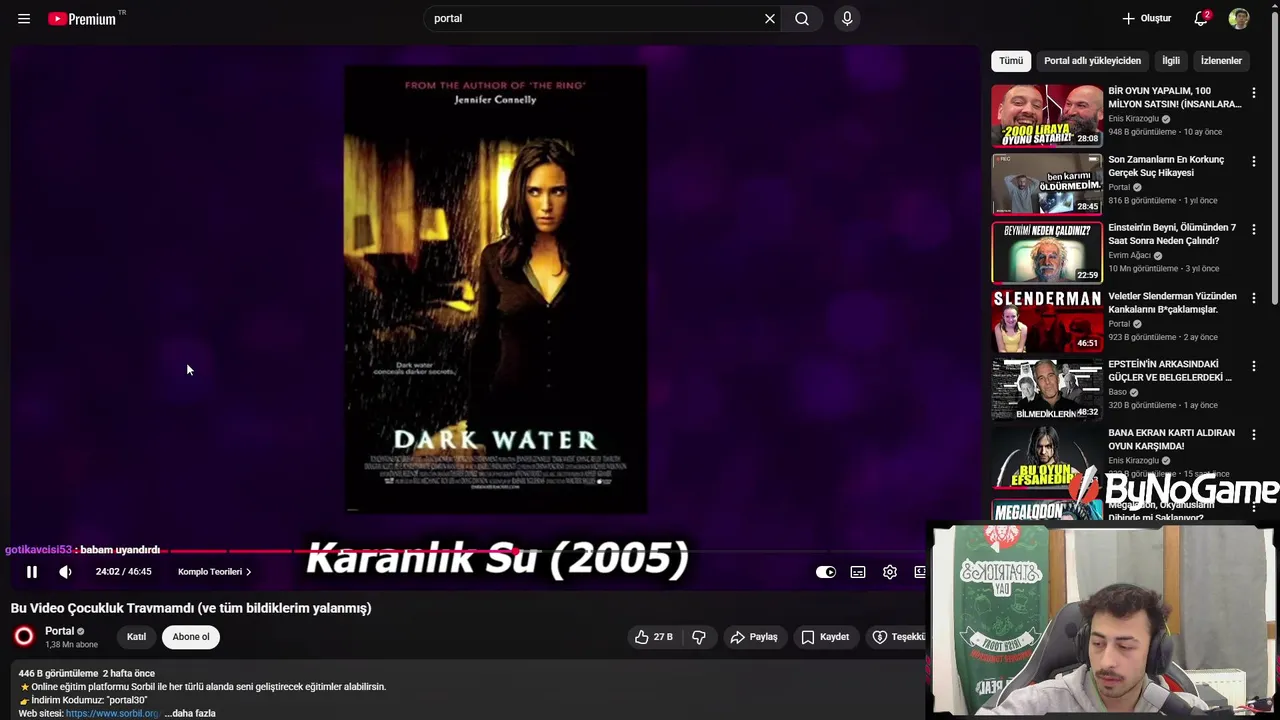Click the Dark Water poster in video
This screenshot has height=720, width=1280.
[496, 290]
